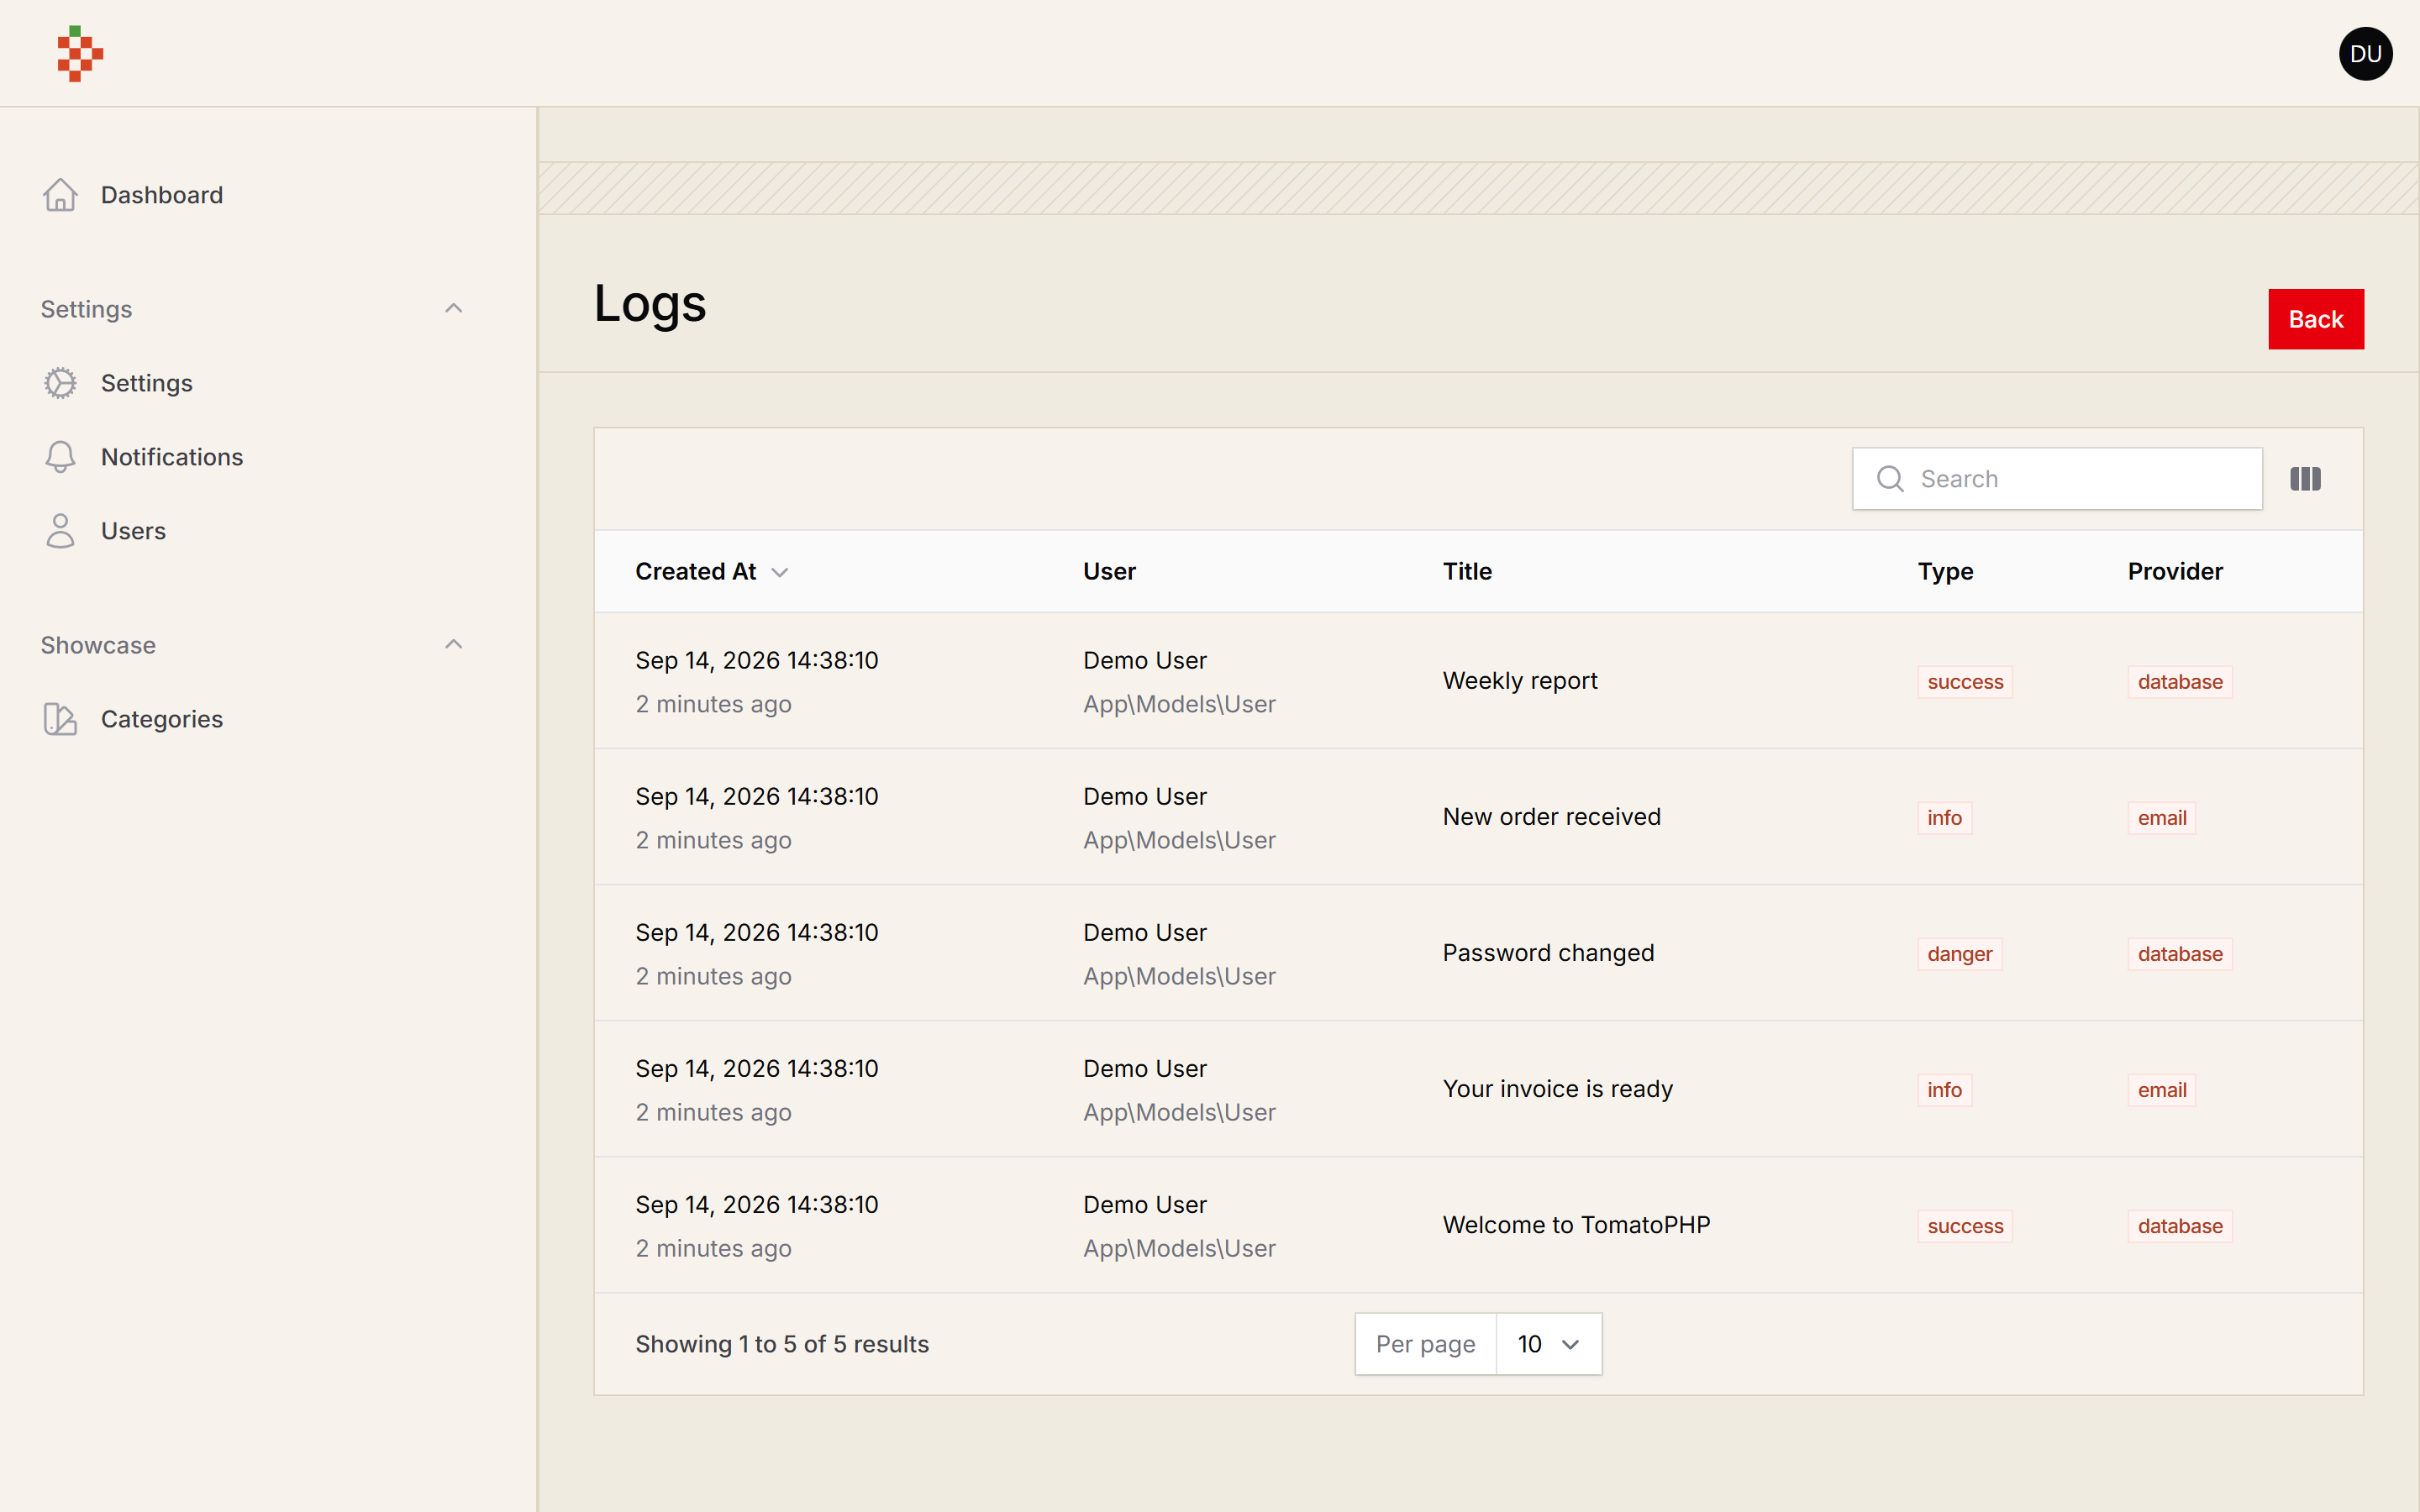Click the Notifications bell icon
The width and height of the screenshot is (2420, 1512).
click(60, 457)
